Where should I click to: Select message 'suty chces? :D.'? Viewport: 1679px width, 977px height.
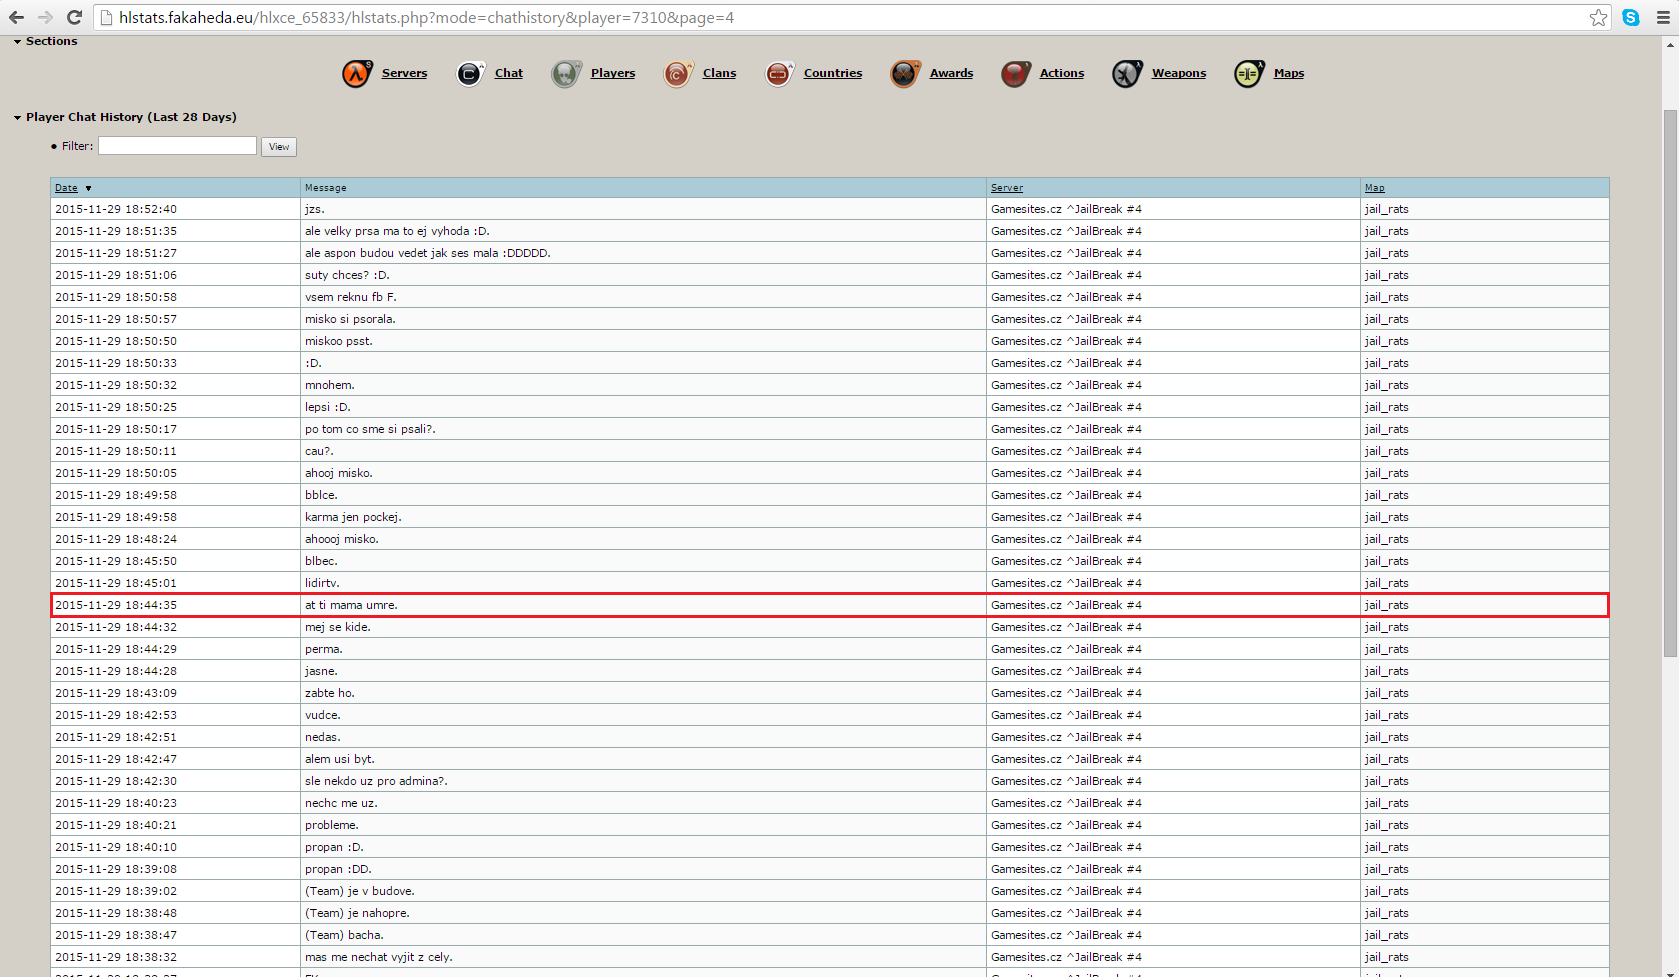pos(347,275)
